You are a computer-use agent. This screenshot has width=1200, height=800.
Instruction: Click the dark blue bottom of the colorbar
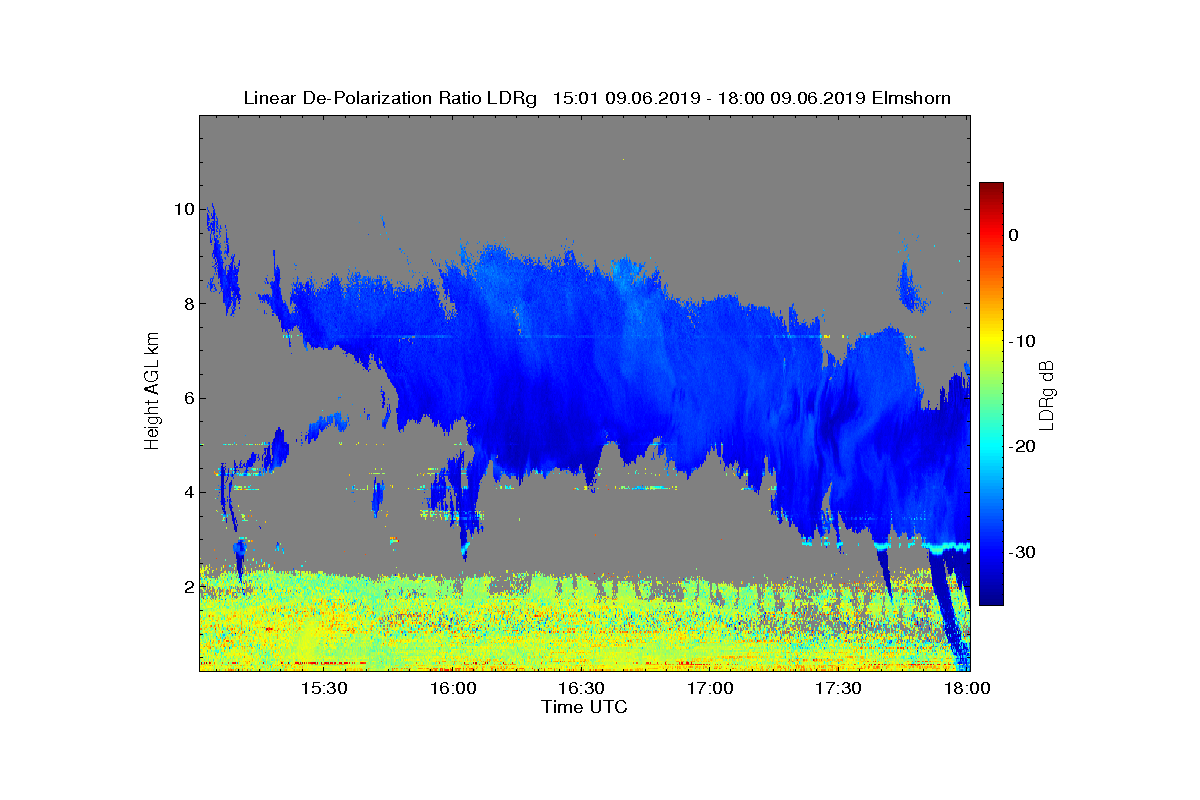click(991, 597)
